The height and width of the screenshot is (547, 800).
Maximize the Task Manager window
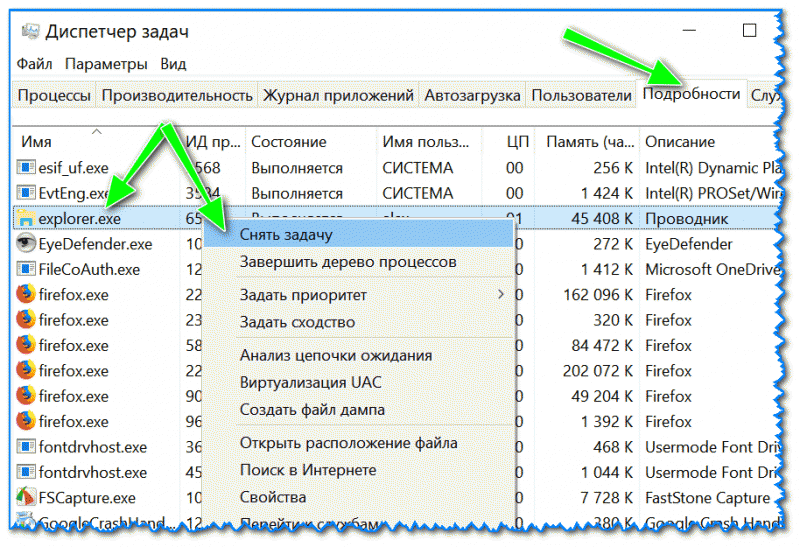(749, 31)
